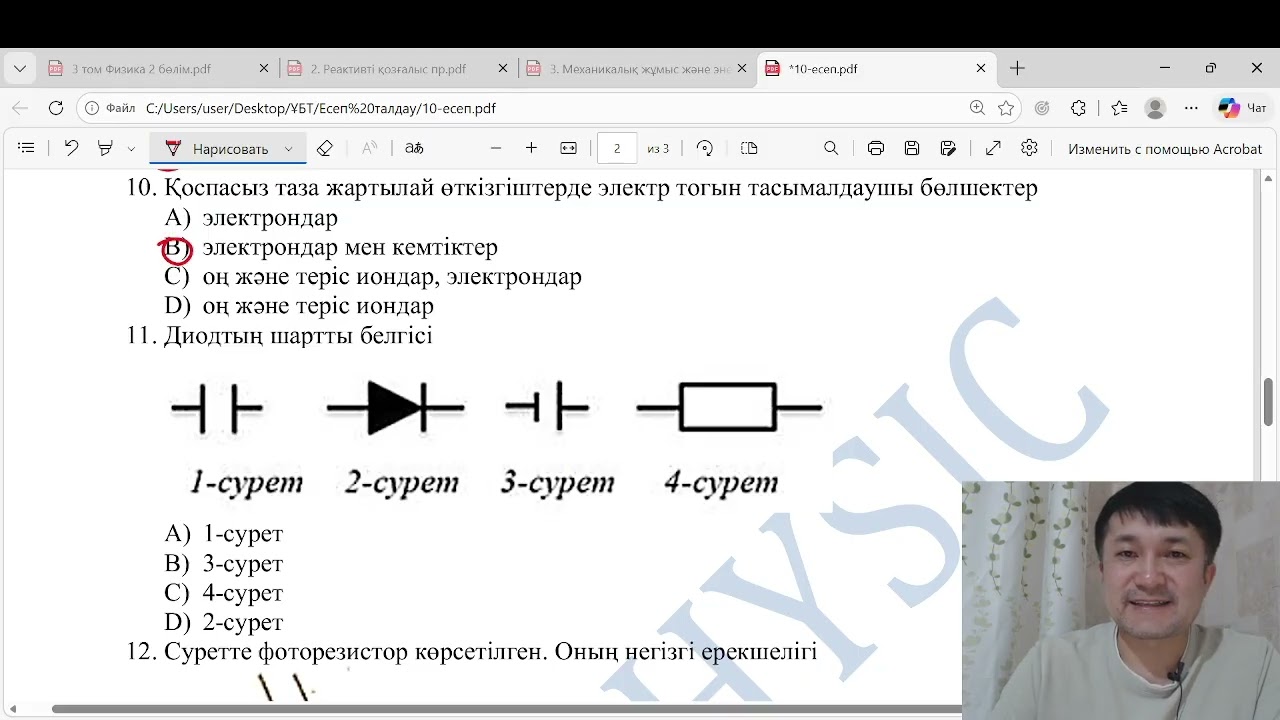
Task: Click the horizontal scrollbar at bottom
Action: pyautogui.click(x=506, y=709)
